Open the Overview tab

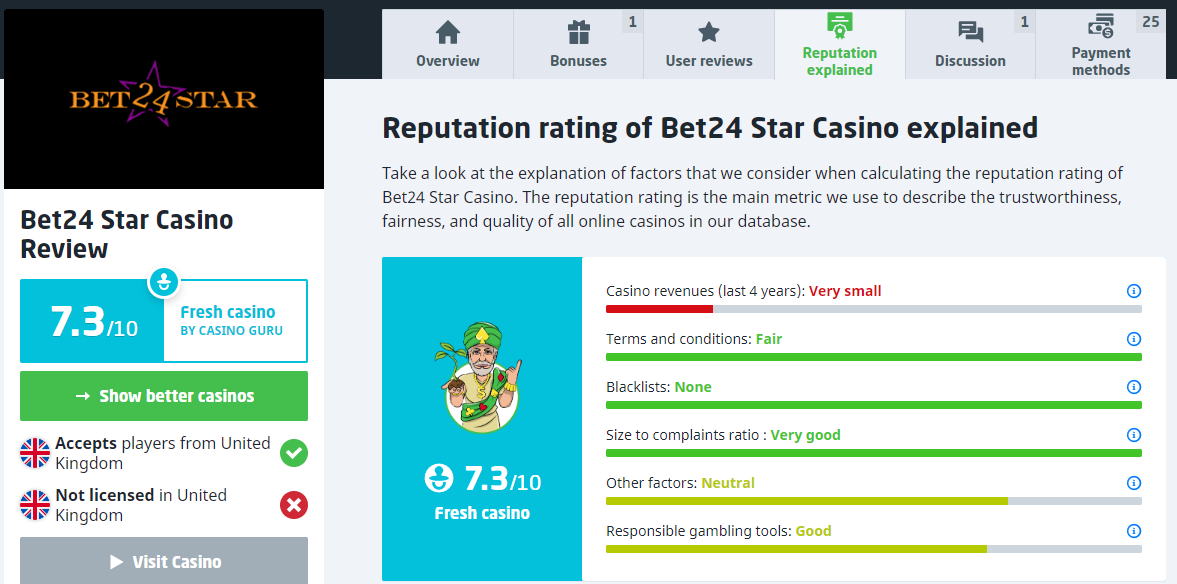point(448,45)
